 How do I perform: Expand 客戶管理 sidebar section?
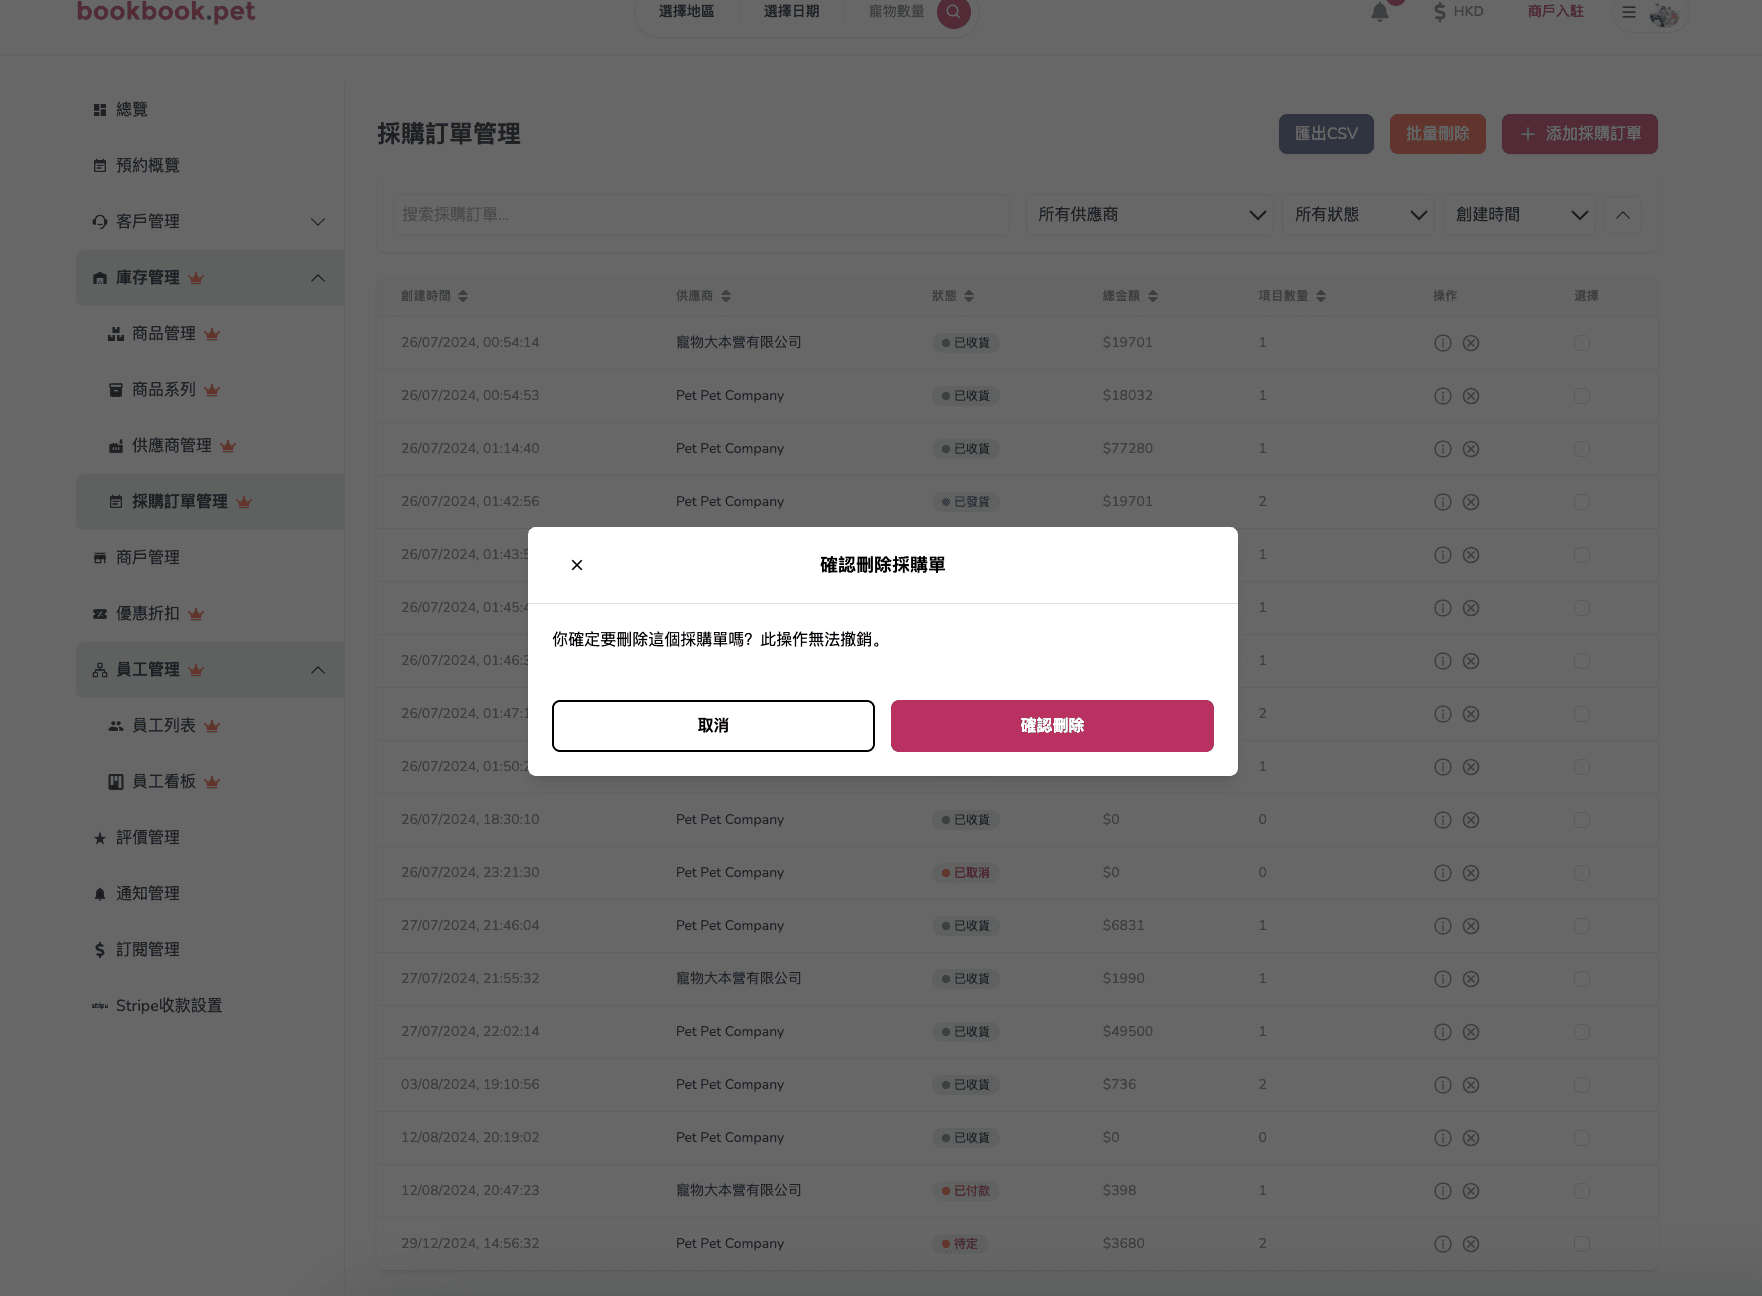point(210,221)
